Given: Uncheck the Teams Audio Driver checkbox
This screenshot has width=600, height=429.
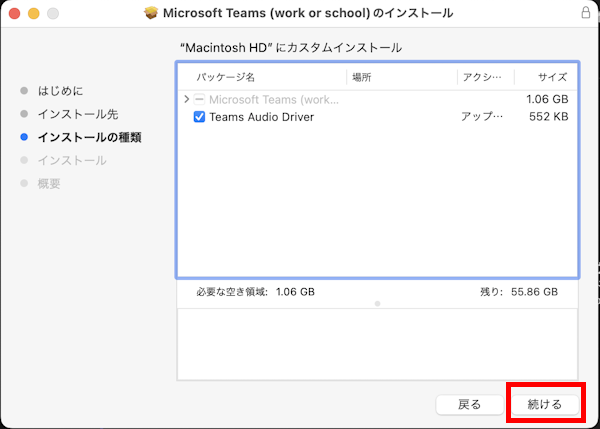Looking at the screenshot, I should coord(199,117).
